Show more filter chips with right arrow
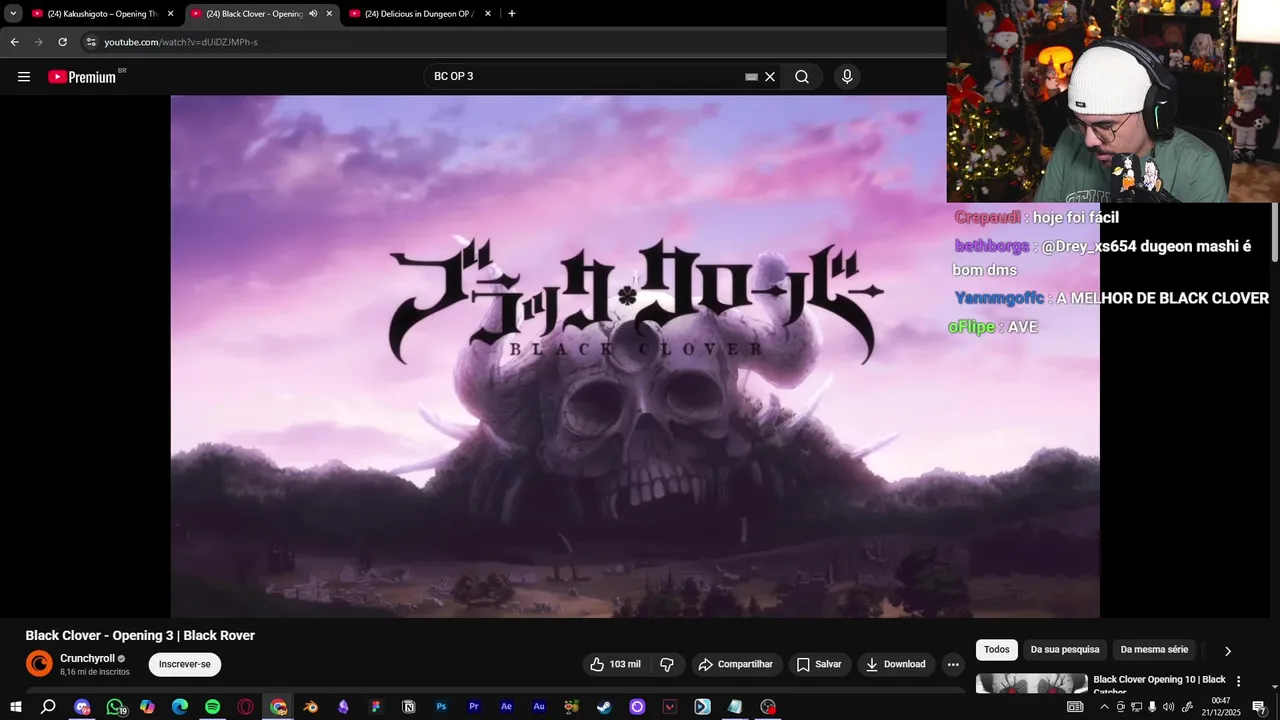The width and height of the screenshot is (1280, 720). click(1228, 651)
